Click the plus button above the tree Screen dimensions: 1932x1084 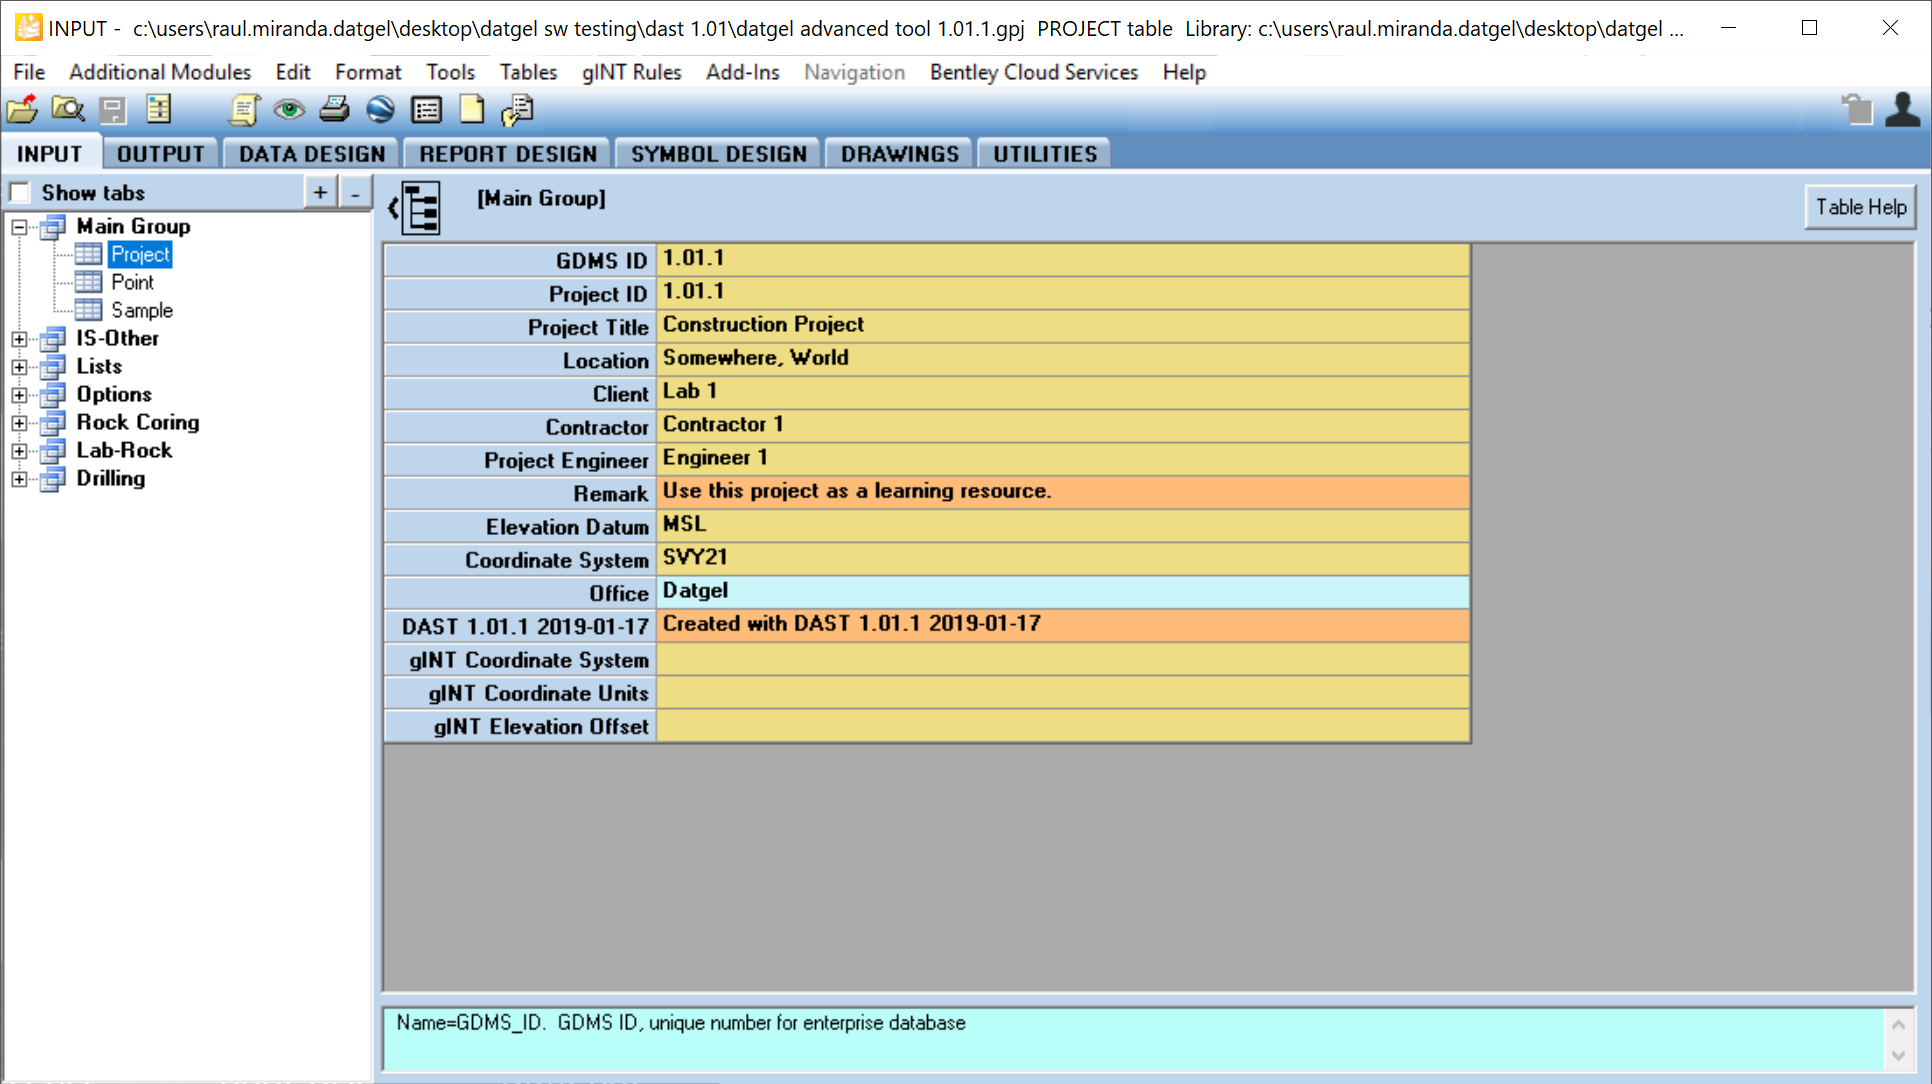(320, 191)
